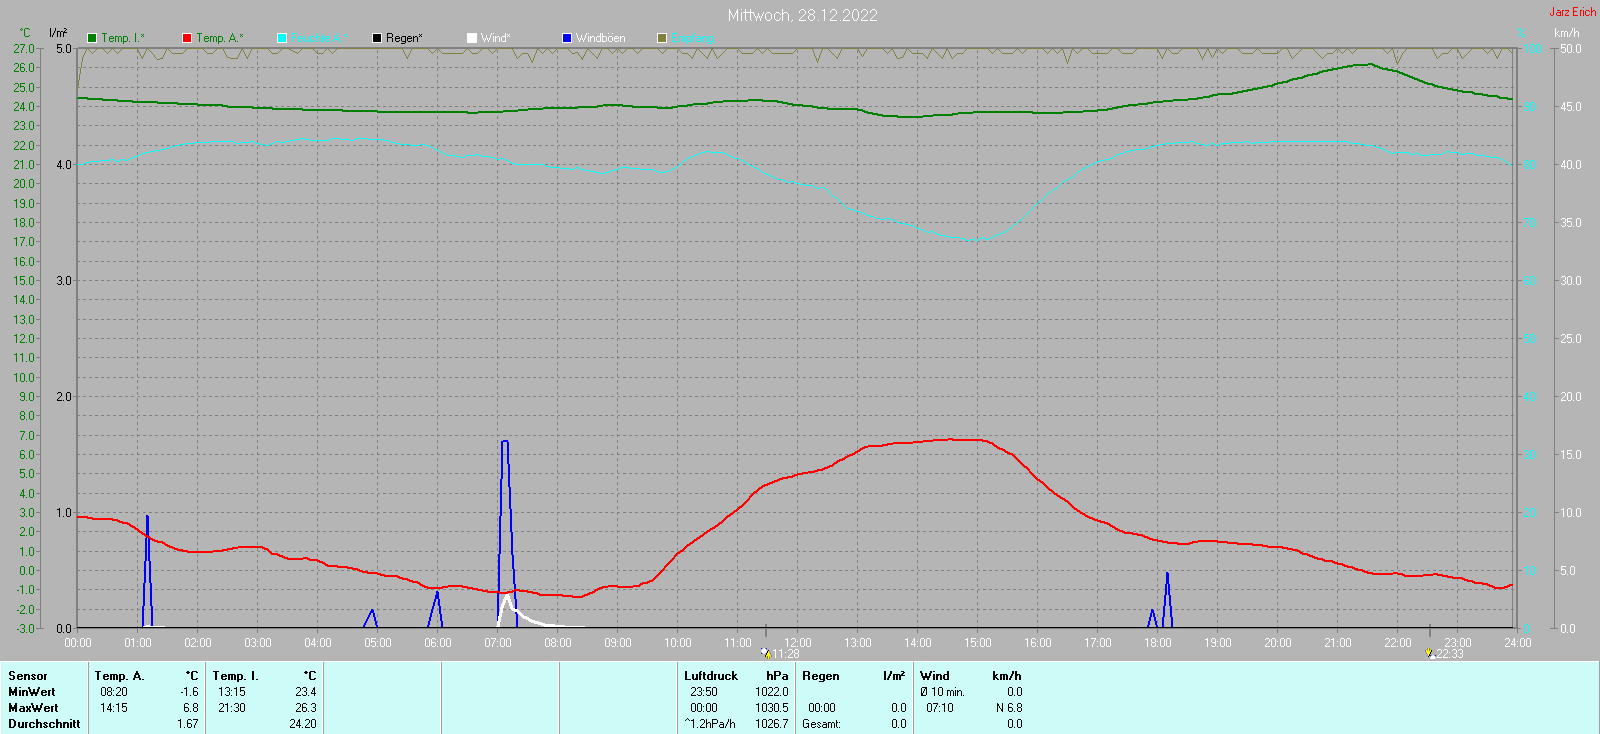The height and width of the screenshot is (734, 1600).
Task: Select the 'Feuchte A.*' legend label
Action: point(320,38)
